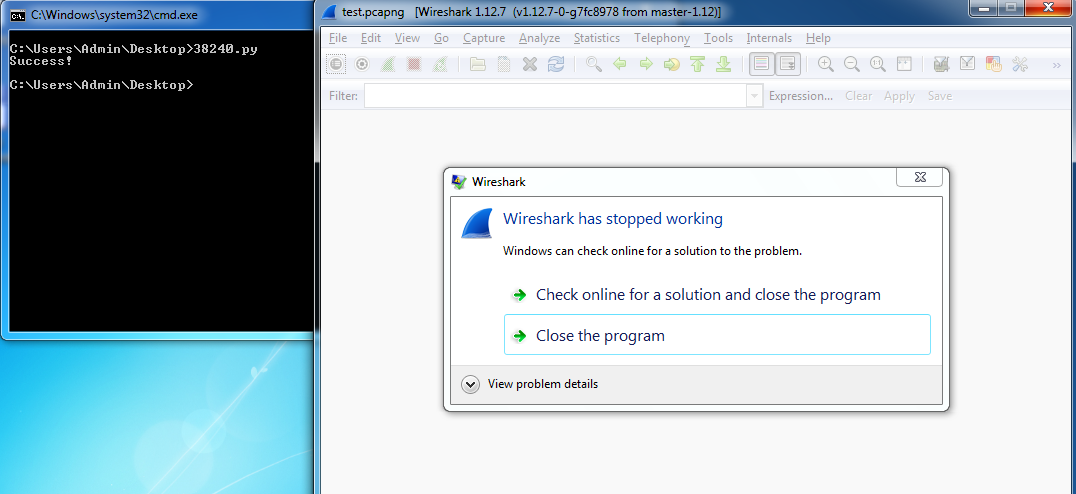Open the Edit menu
The image size is (1076, 494).
tap(371, 38)
